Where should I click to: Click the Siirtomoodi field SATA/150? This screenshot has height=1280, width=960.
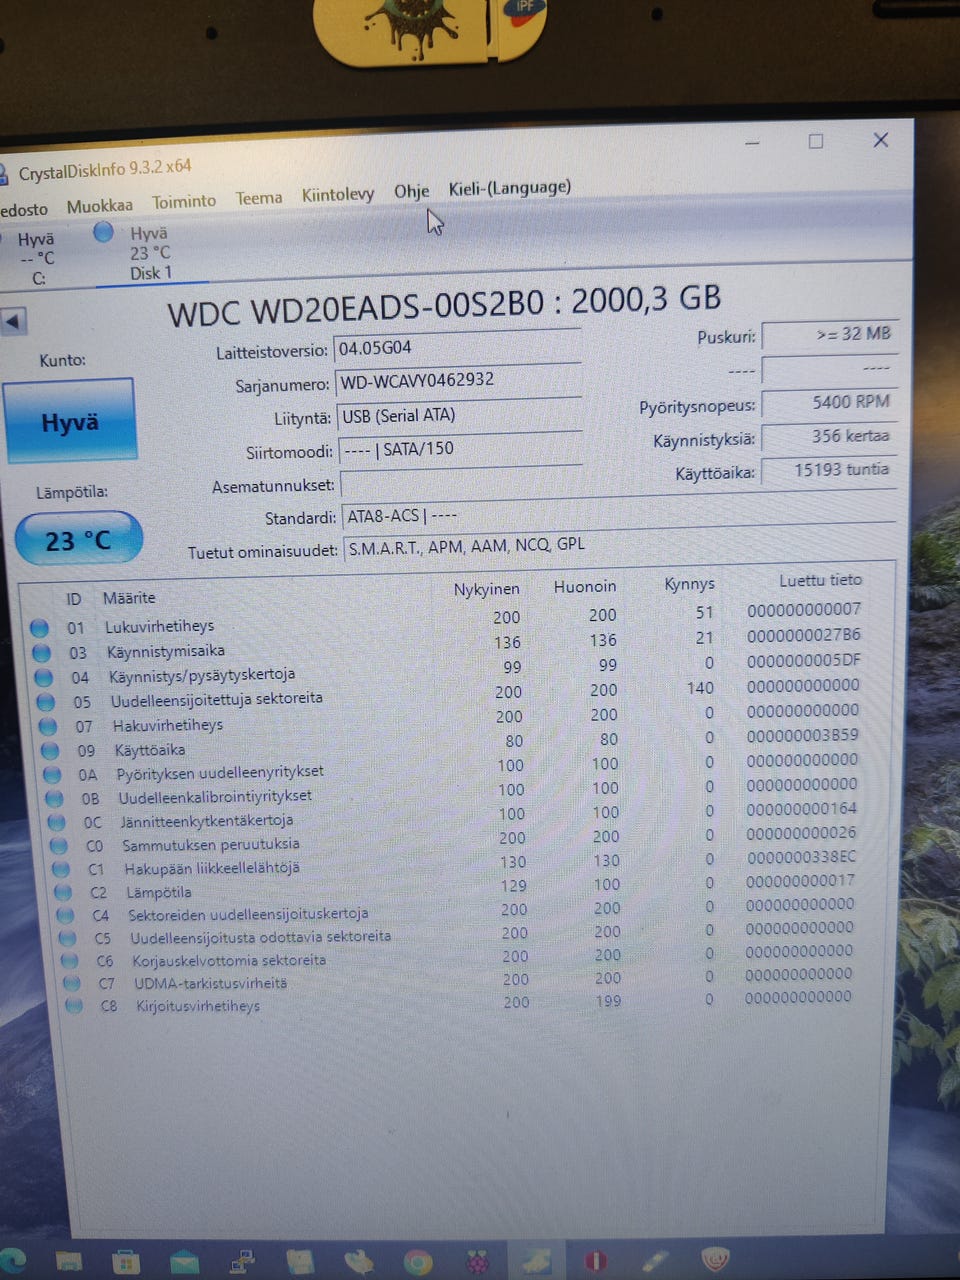[x=461, y=450]
